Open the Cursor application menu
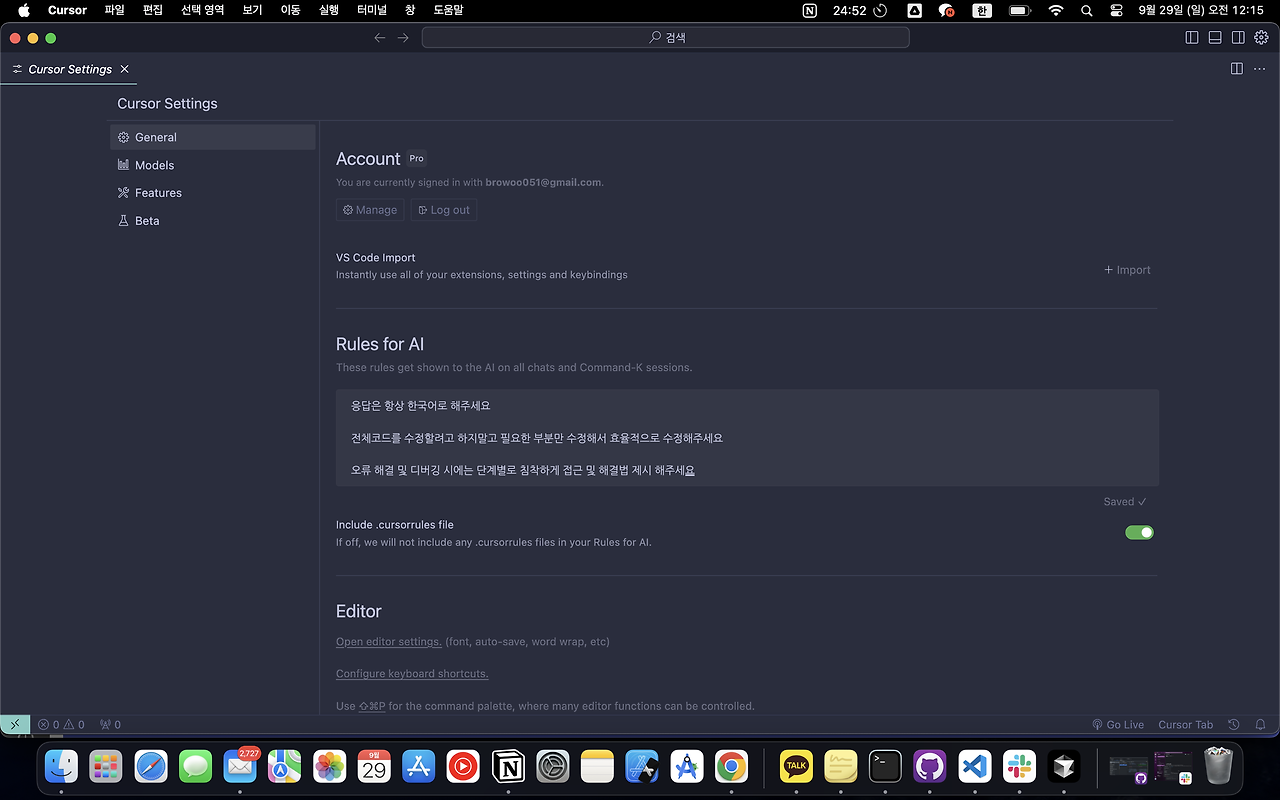This screenshot has height=800, width=1280. tap(67, 10)
